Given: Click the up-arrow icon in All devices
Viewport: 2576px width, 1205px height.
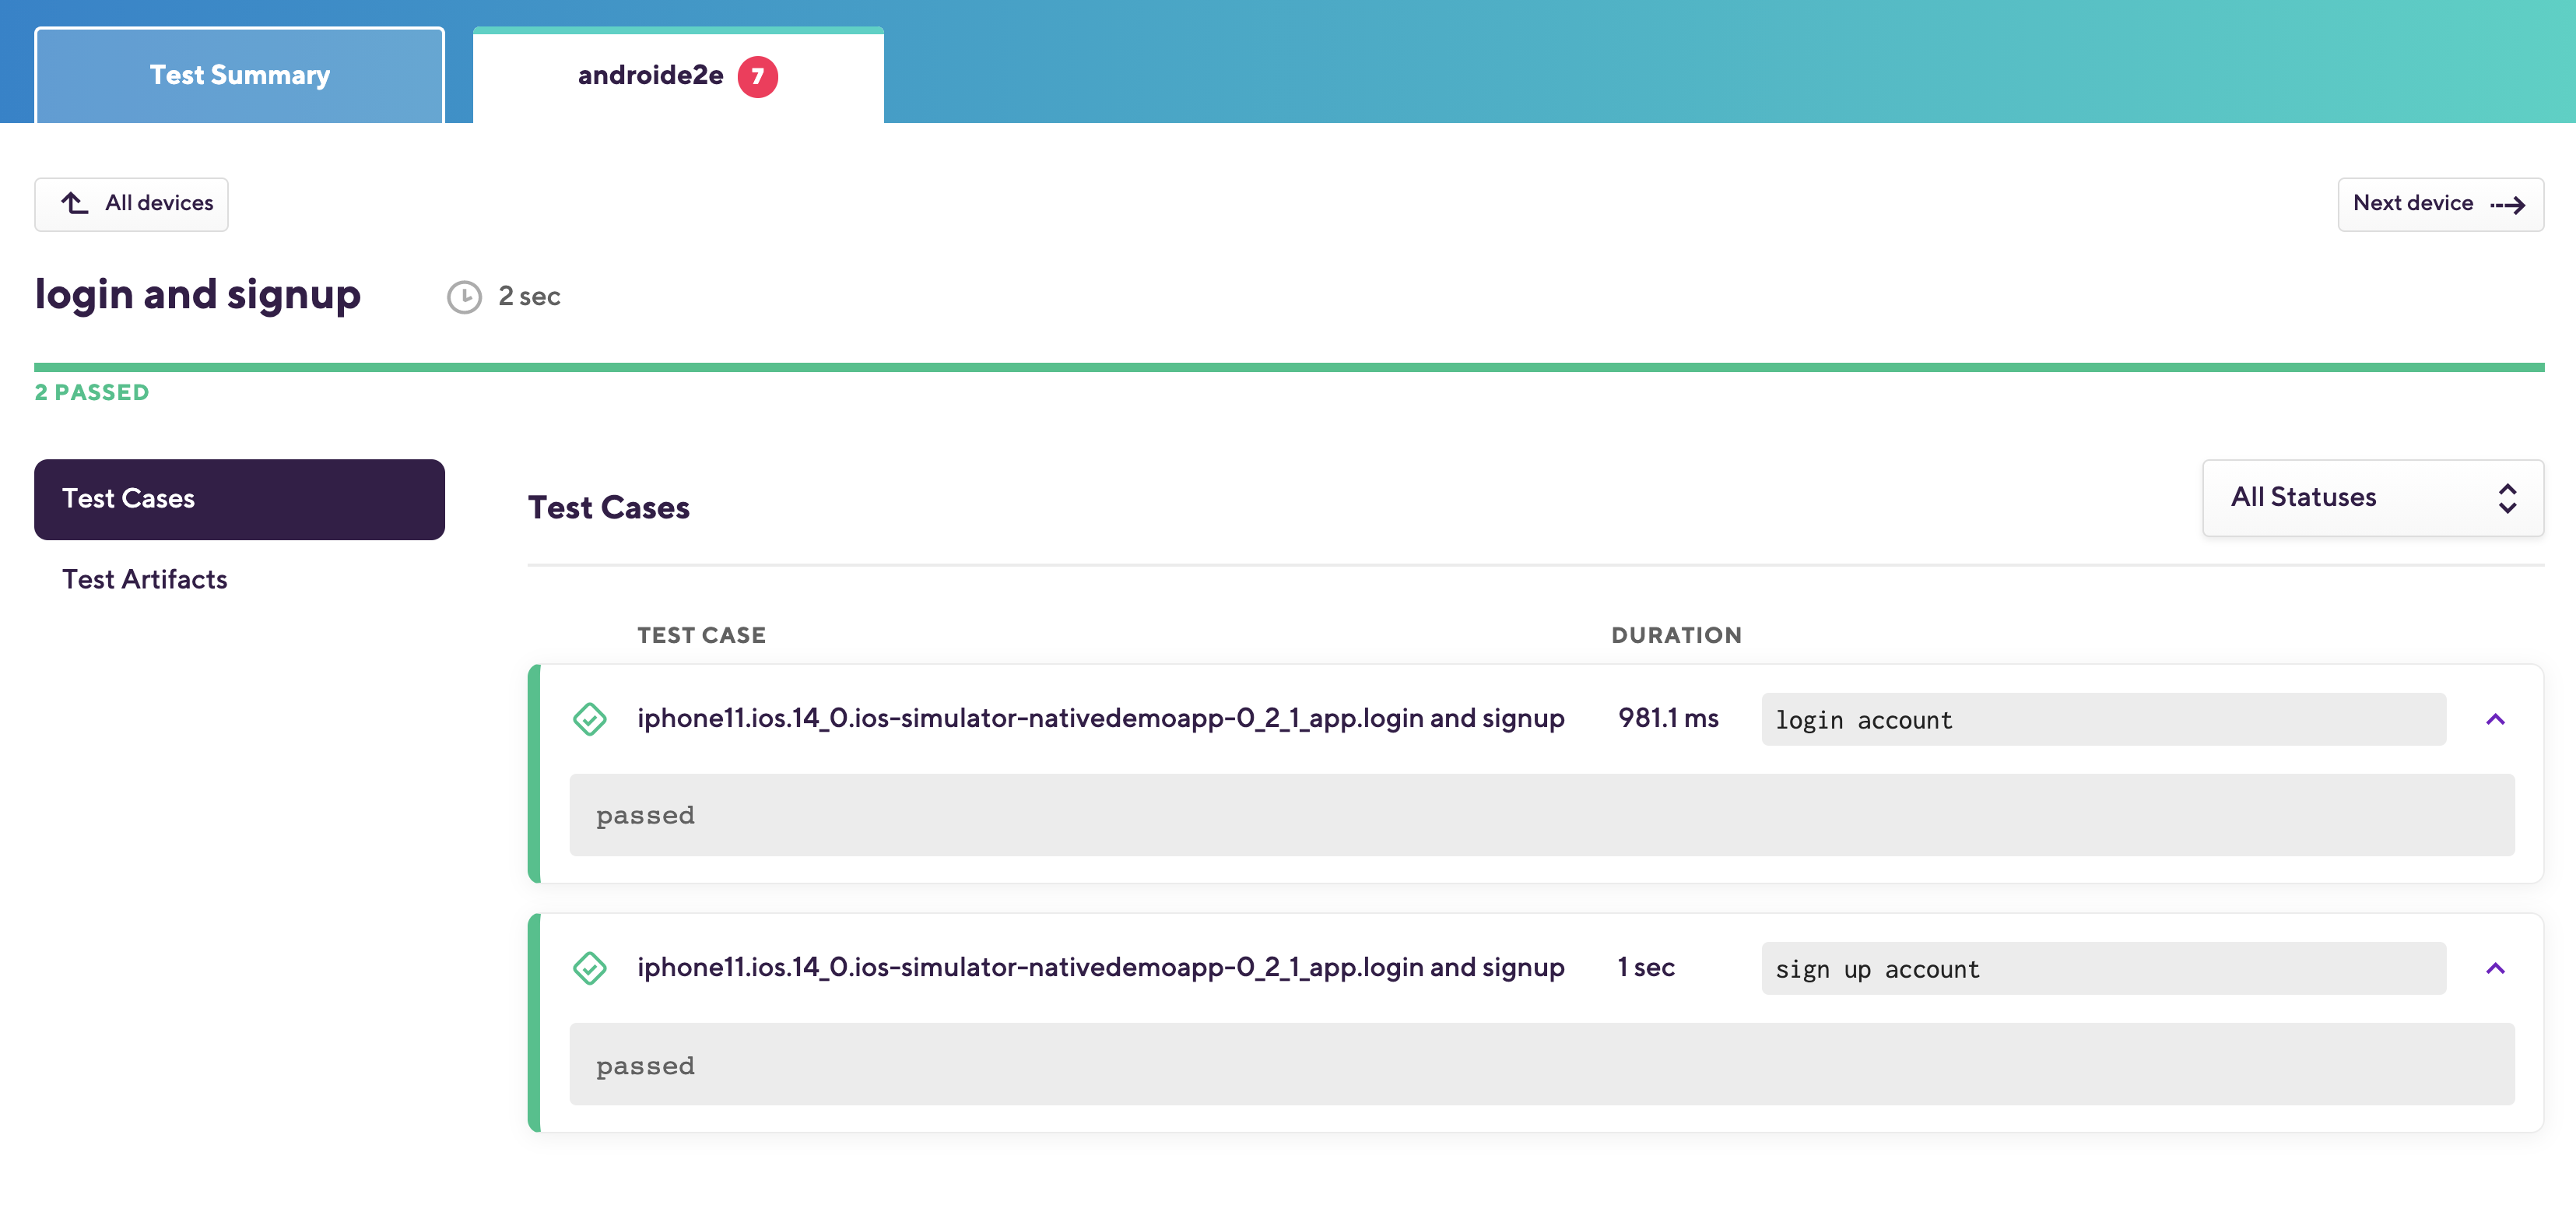Looking at the screenshot, I should tap(75, 203).
